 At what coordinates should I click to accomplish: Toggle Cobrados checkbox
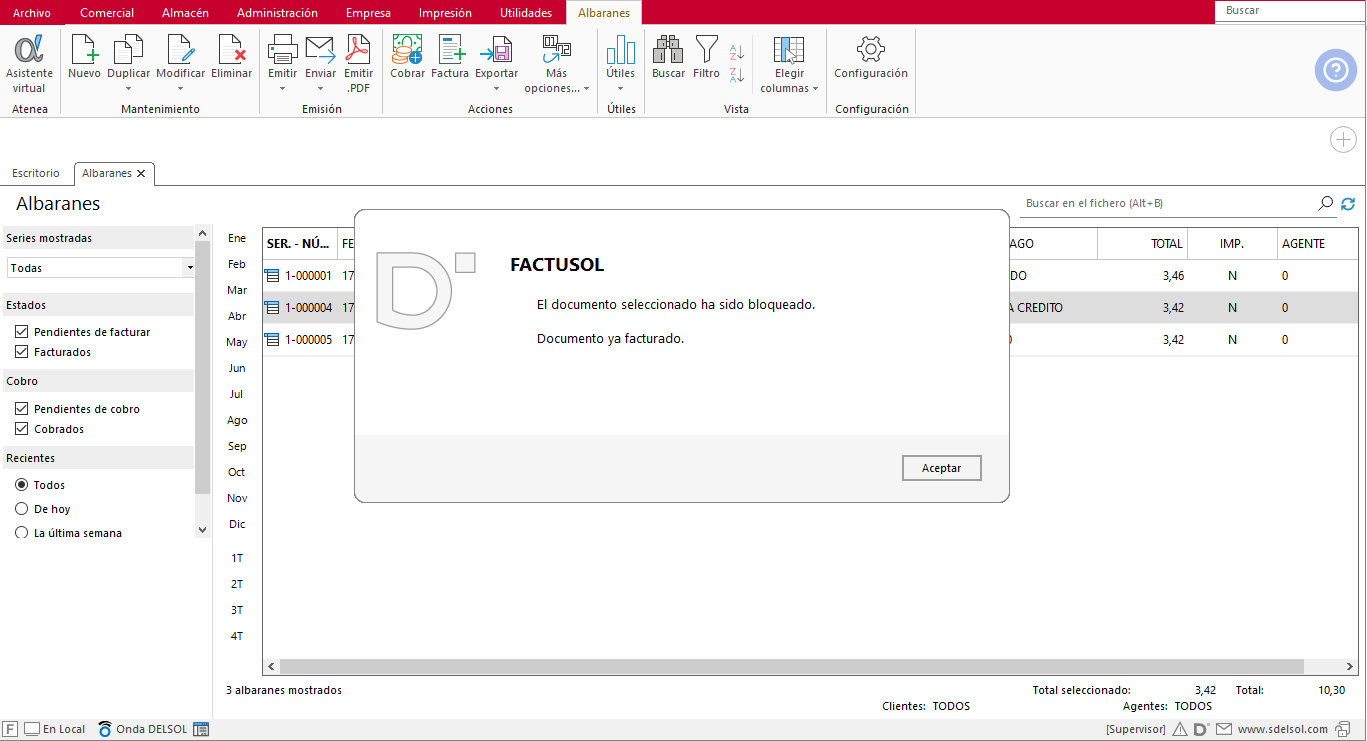click(x=21, y=429)
